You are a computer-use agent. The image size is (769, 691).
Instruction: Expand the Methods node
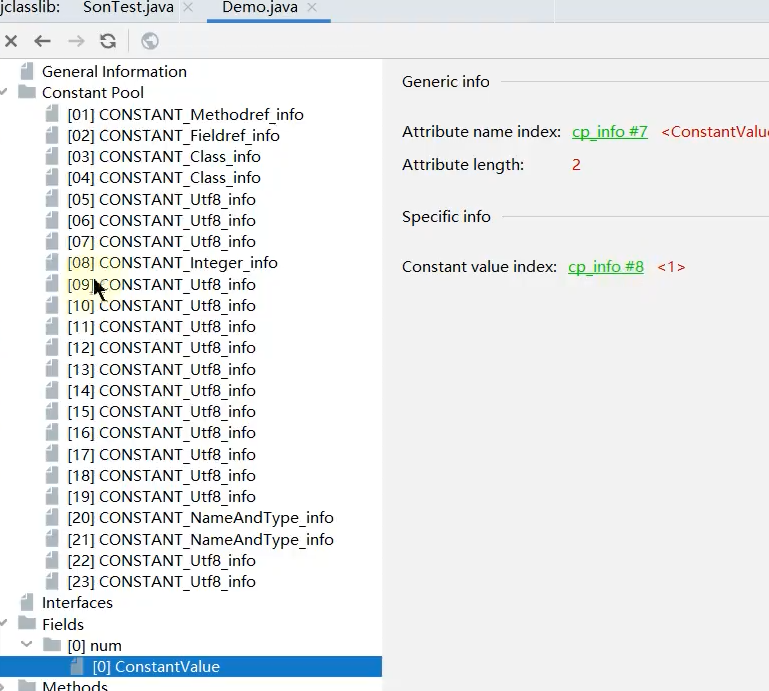click(x=4, y=686)
